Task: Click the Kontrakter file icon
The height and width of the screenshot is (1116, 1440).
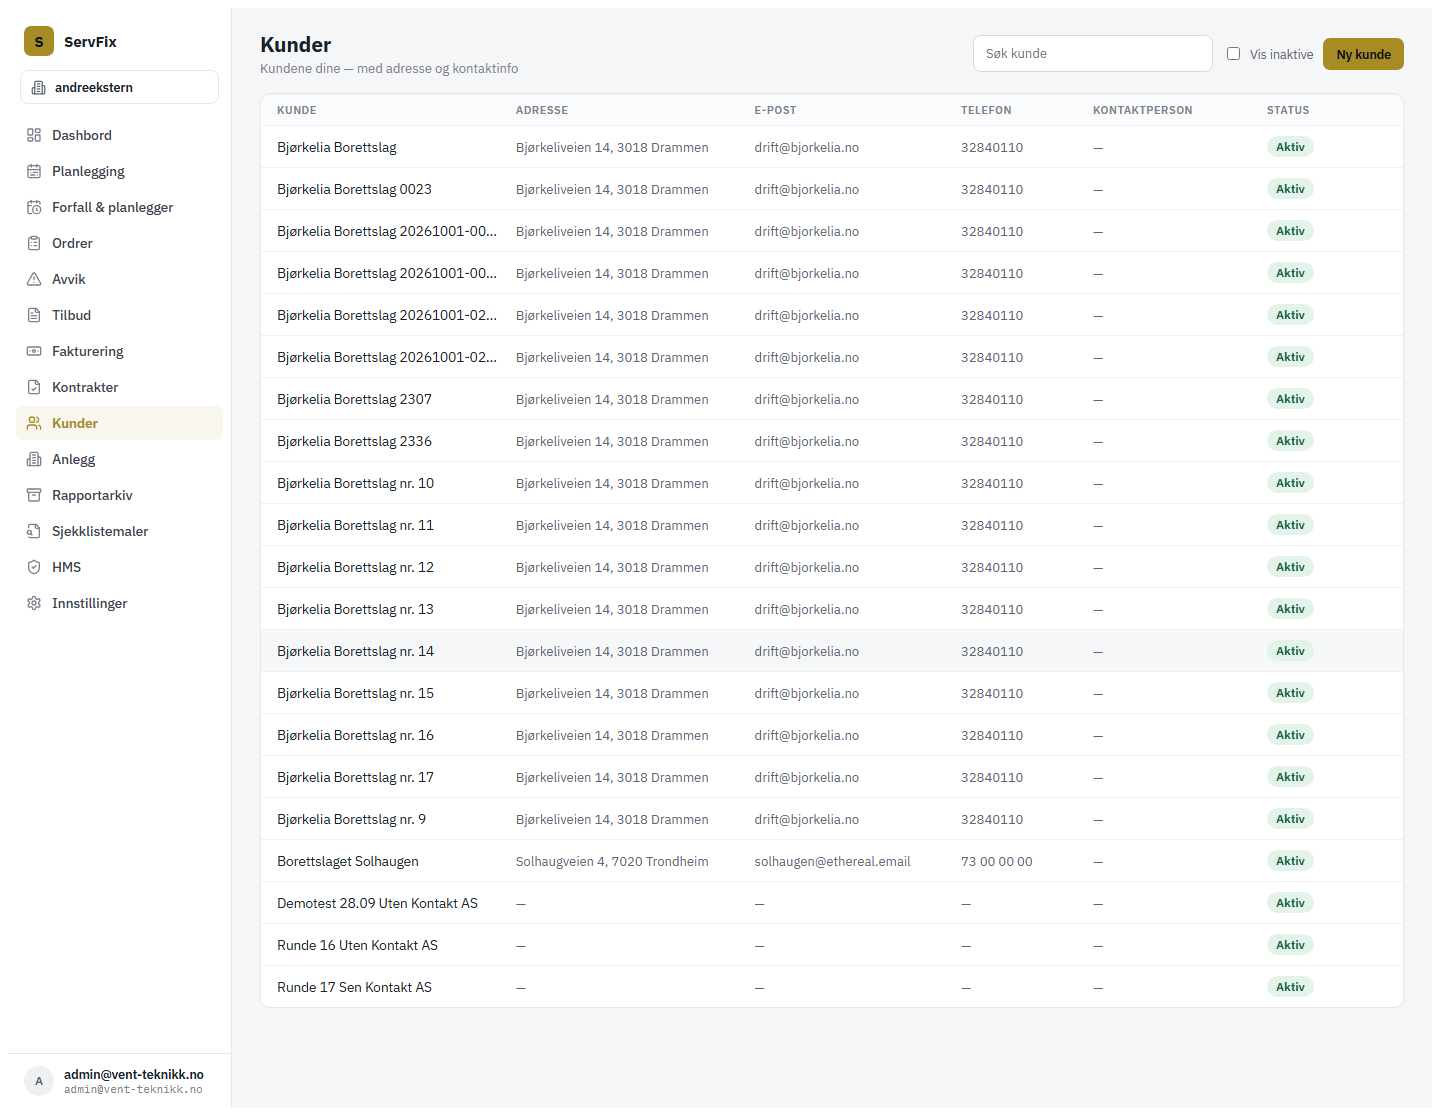Action: (34, 387)
